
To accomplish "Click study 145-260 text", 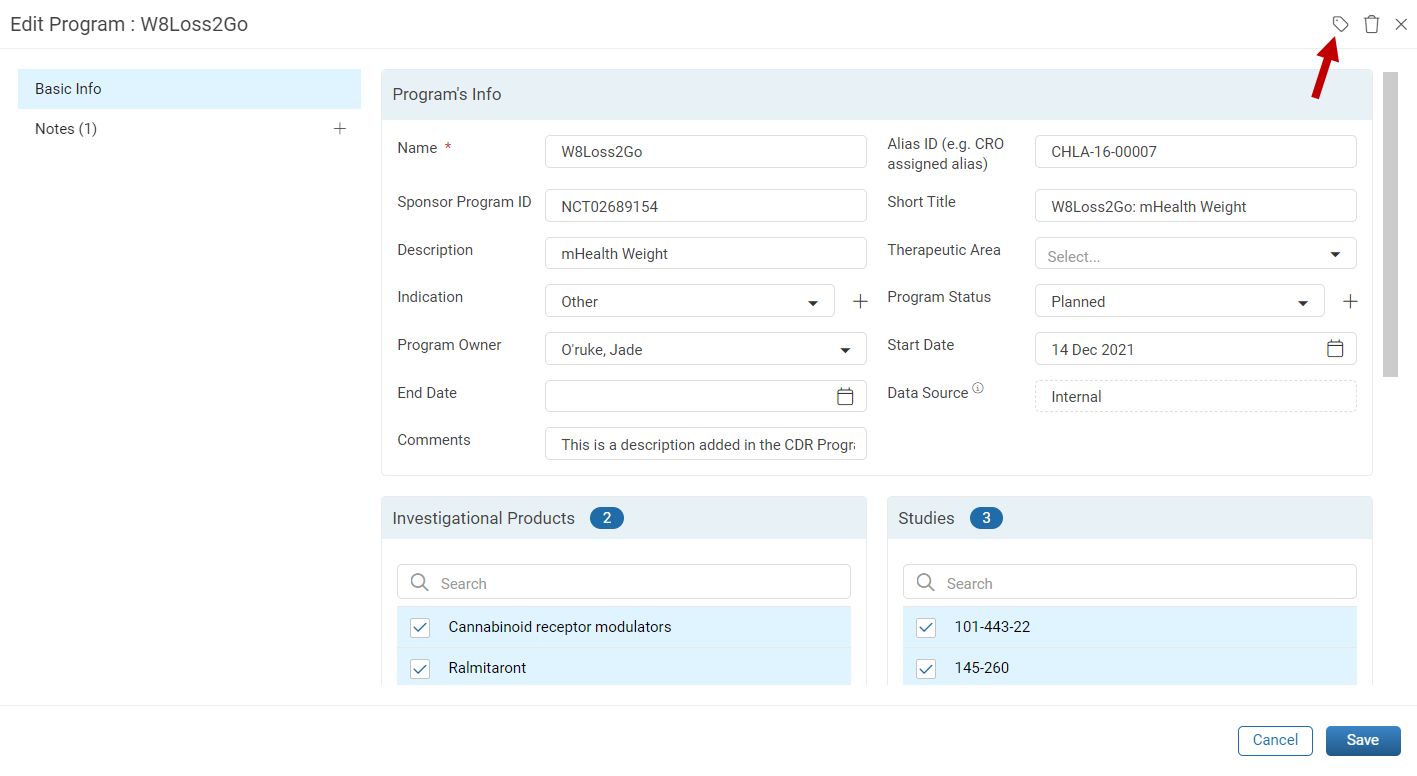I will click(981, 668).
